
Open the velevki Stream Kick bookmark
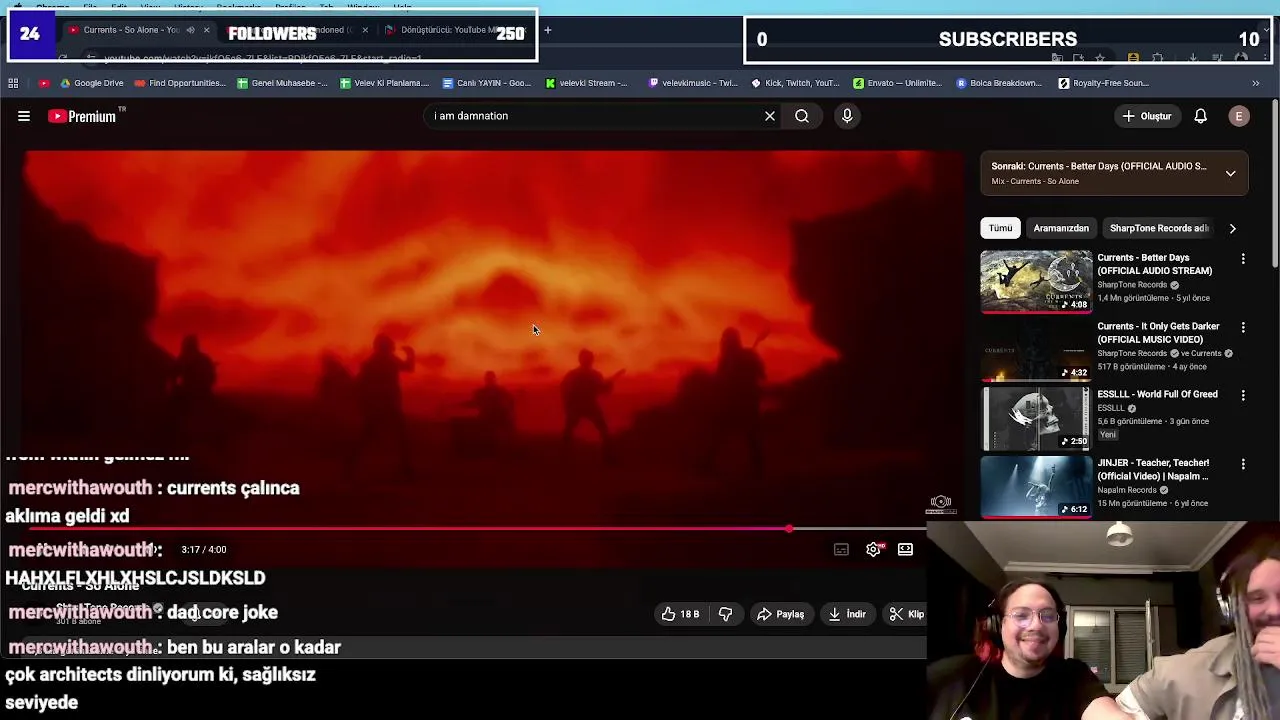[x=586, y=83]
